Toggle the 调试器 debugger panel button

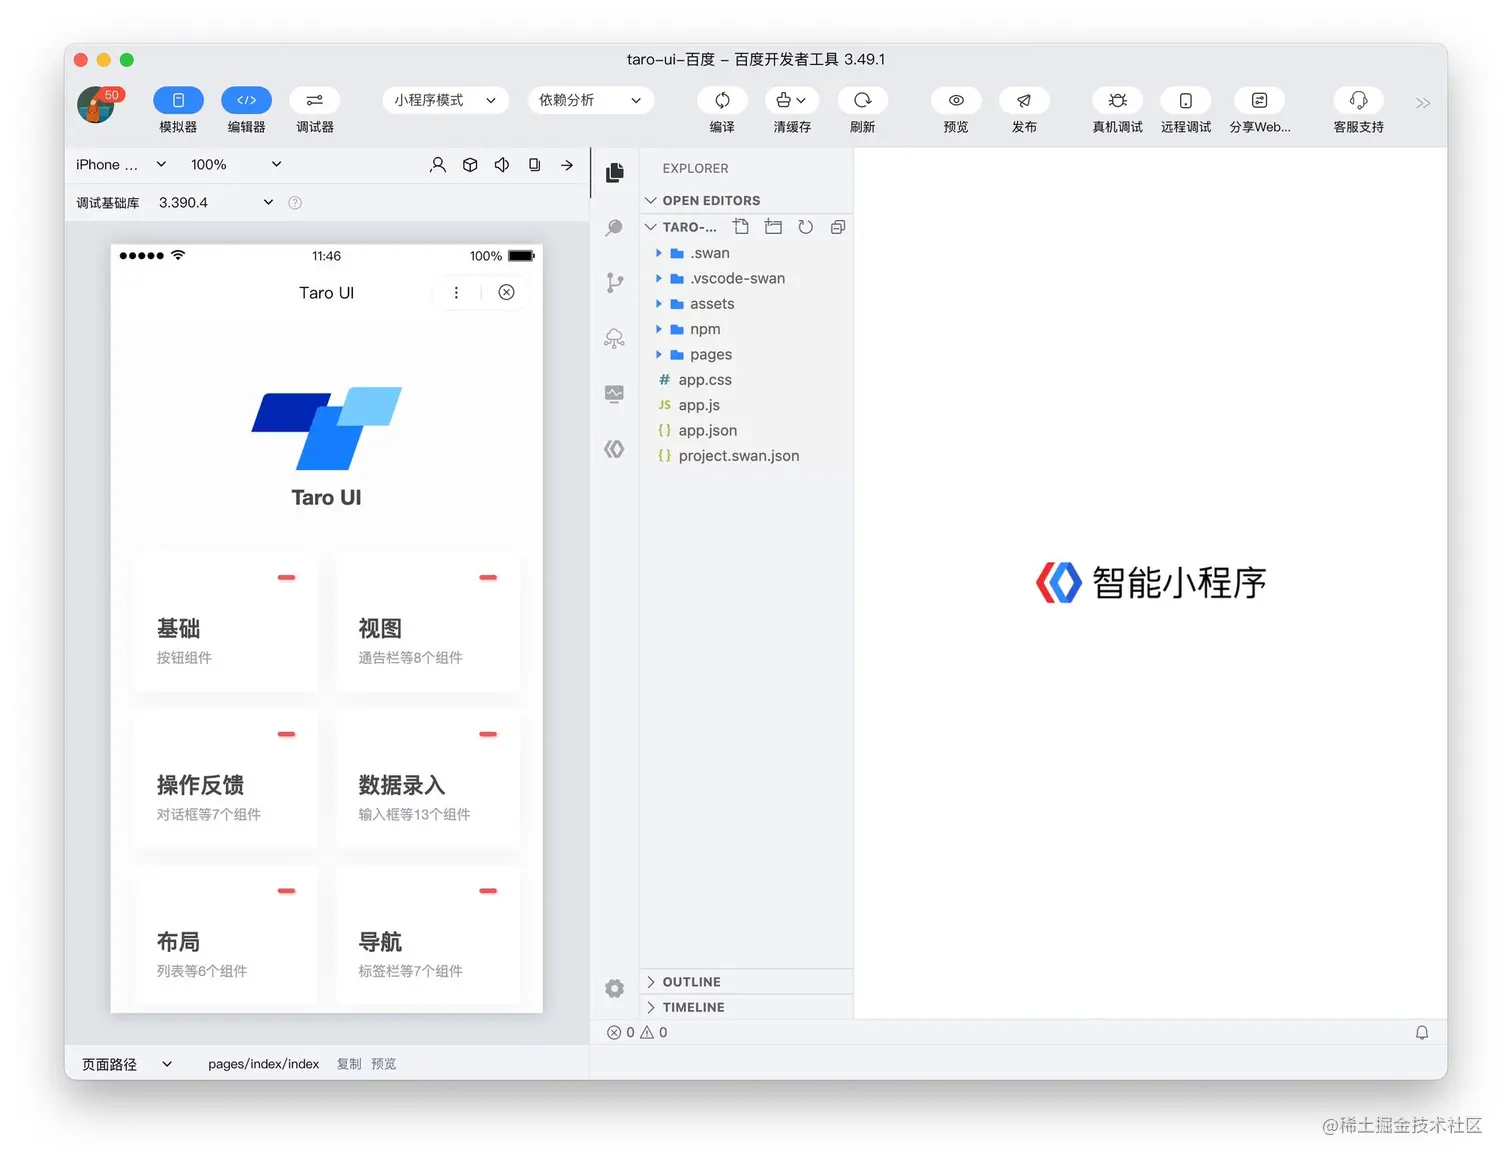pos(314,100)
